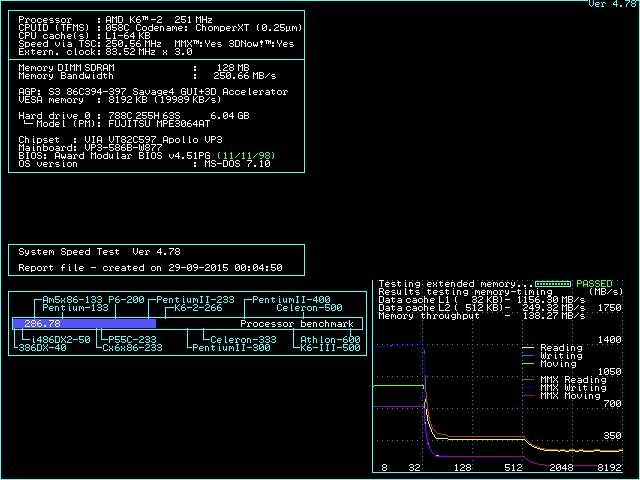Select the MMX Writing legend entry

click(x=572, y=388)
